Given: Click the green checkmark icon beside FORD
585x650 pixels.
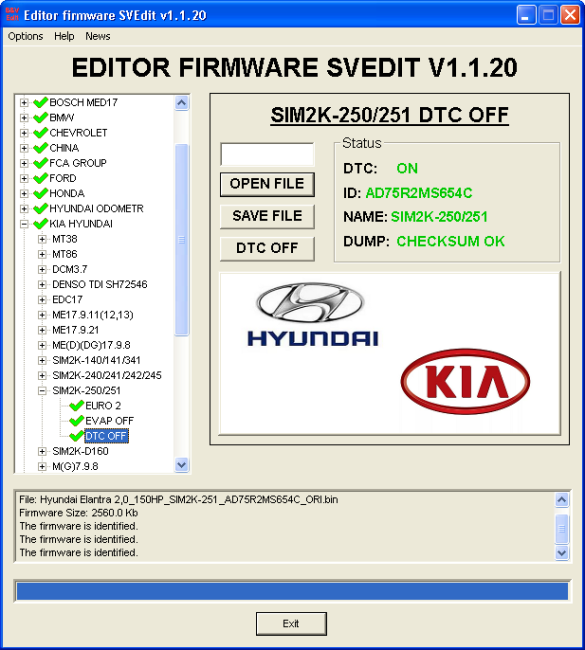Looking at the screenshot, I should point(40,178).
